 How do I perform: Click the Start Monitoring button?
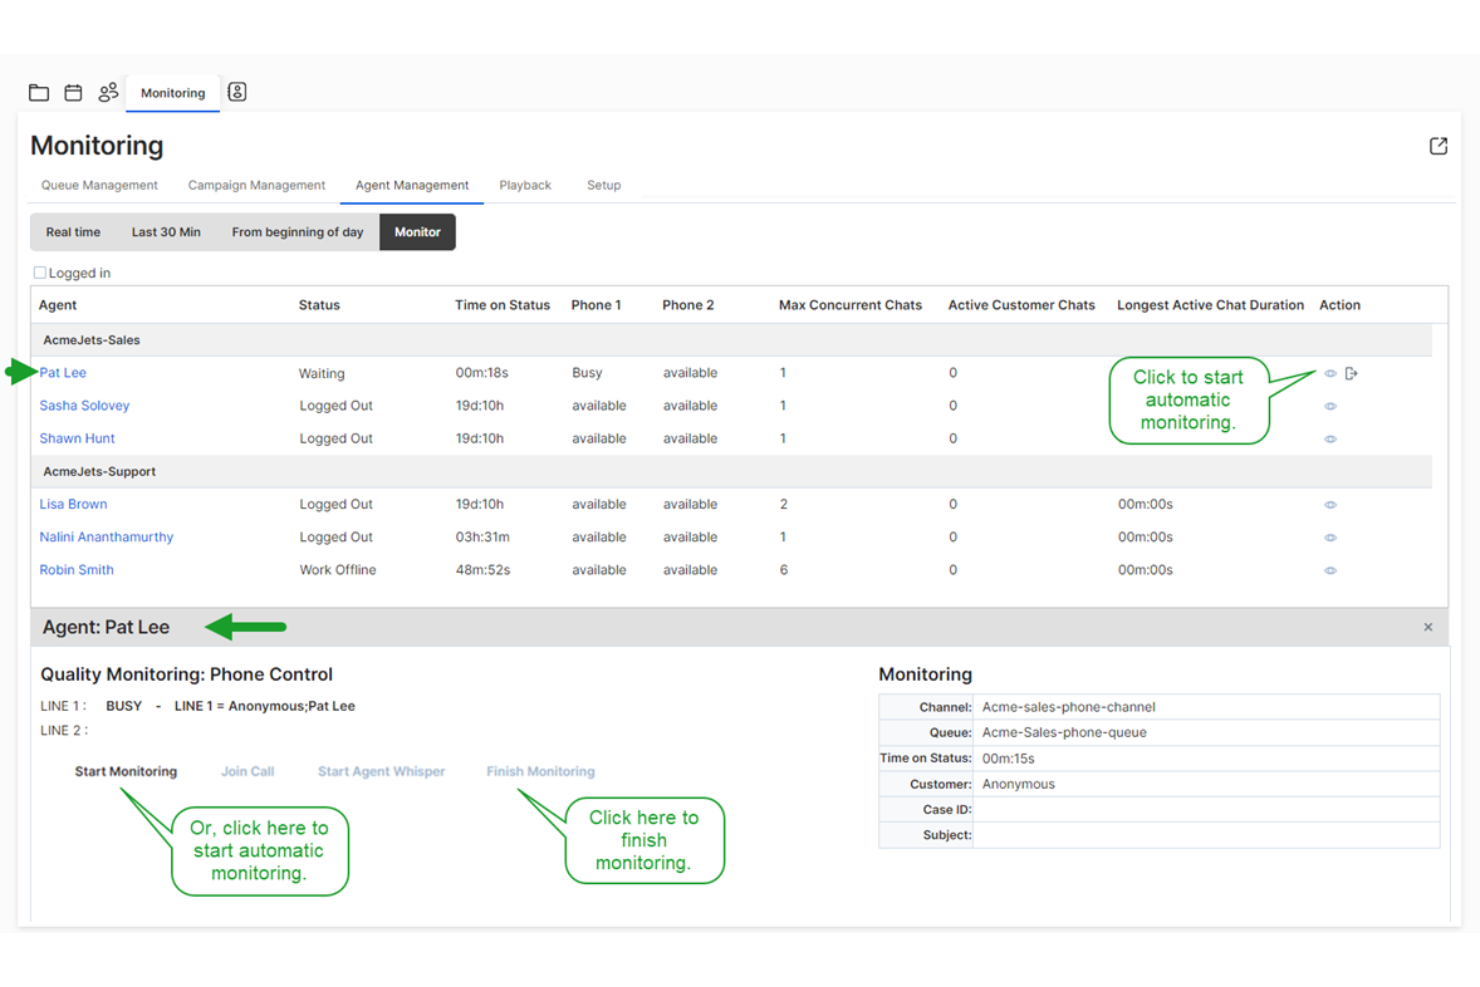point(126,771)
